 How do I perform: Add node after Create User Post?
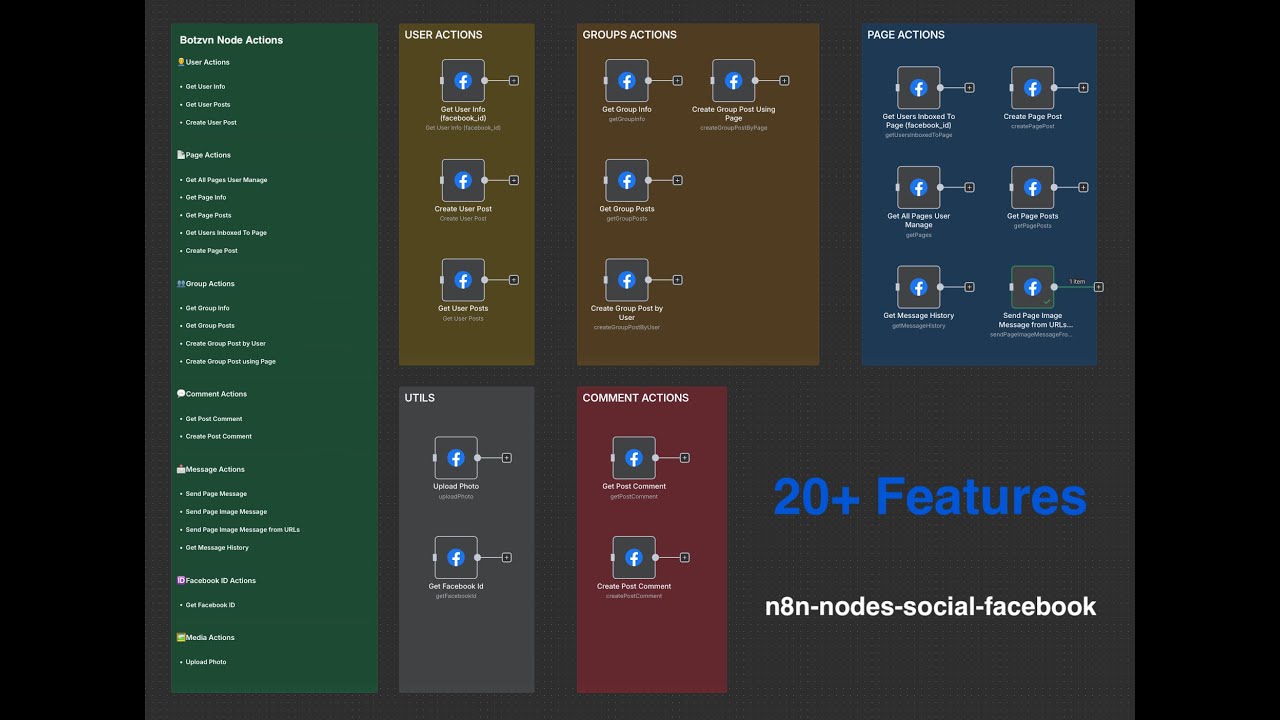click(x=514, y=180)
